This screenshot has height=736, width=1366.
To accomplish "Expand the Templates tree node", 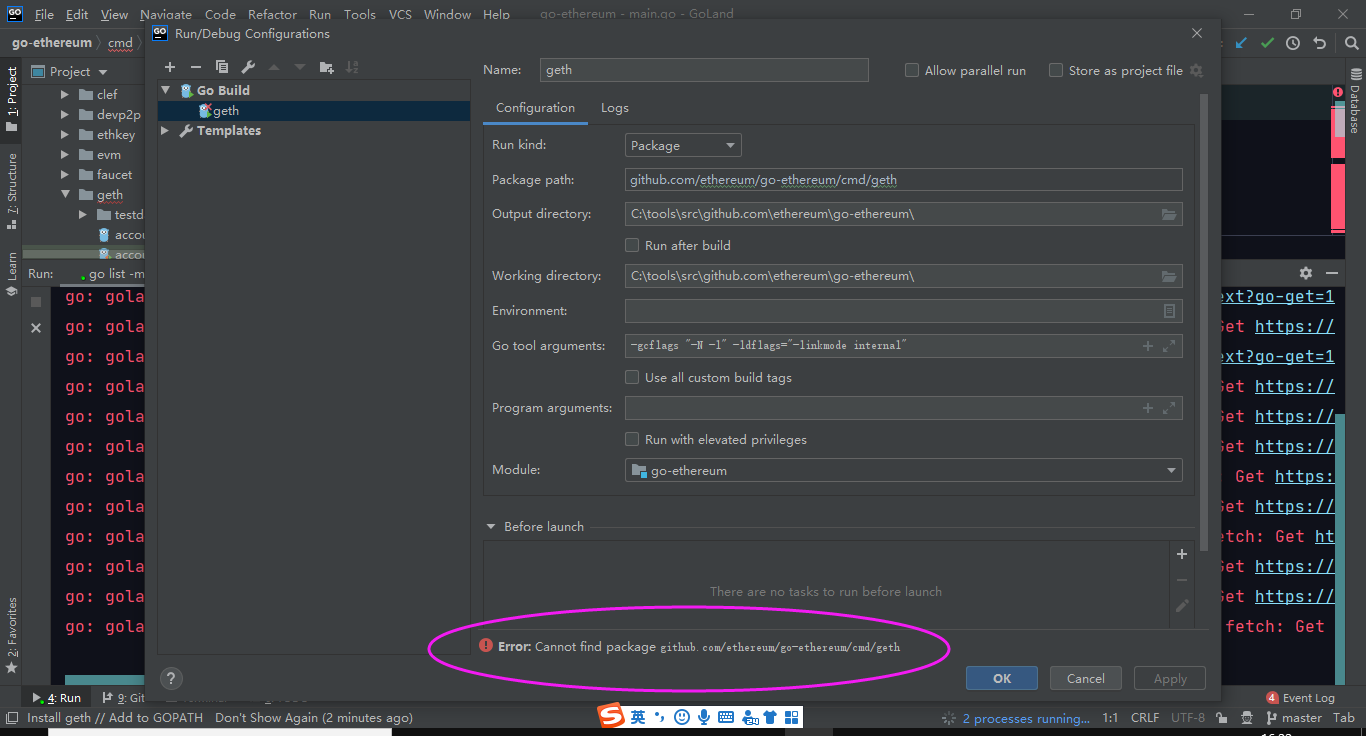I will coord(166,131).
